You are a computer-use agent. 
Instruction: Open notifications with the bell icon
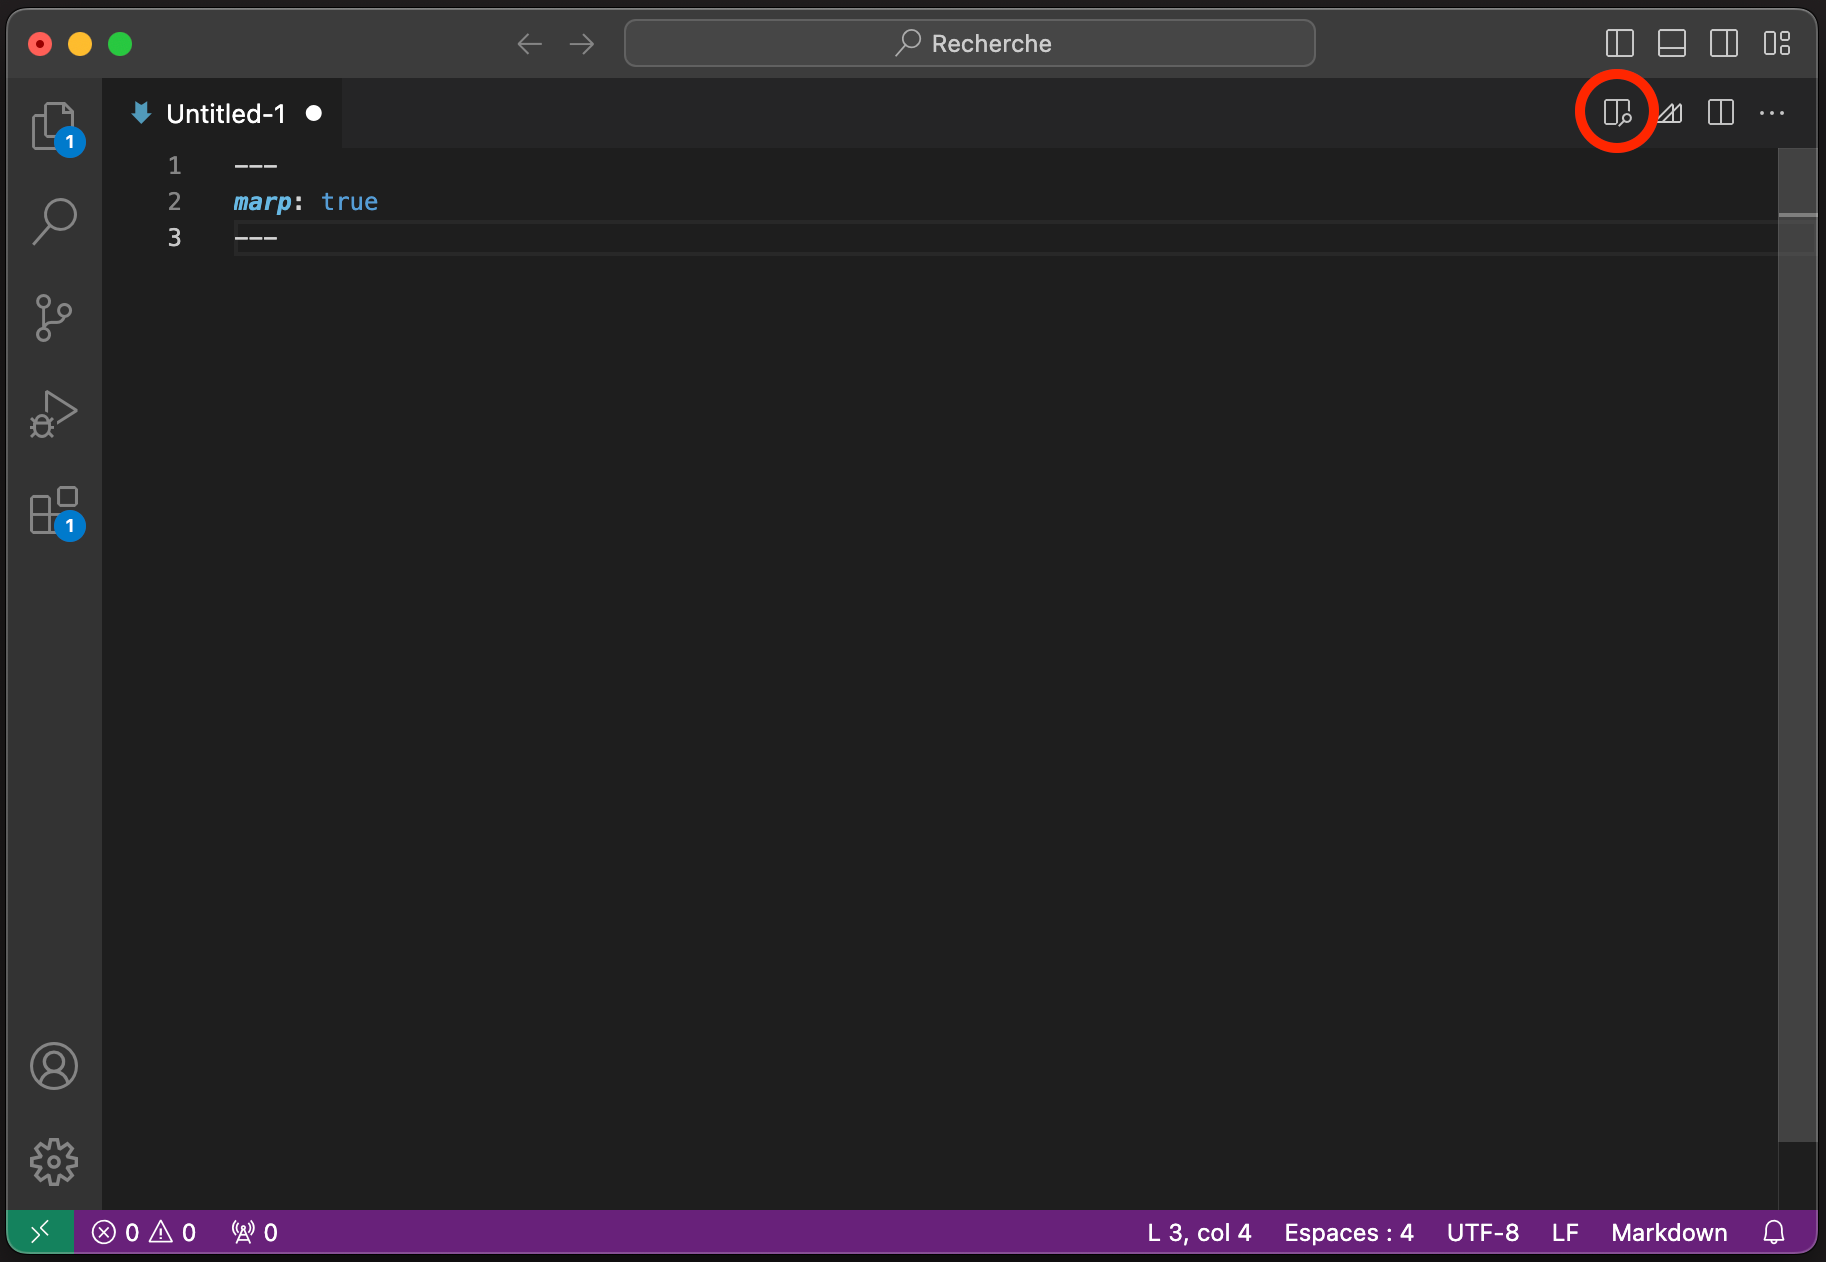click(x=1774, y=1232)
